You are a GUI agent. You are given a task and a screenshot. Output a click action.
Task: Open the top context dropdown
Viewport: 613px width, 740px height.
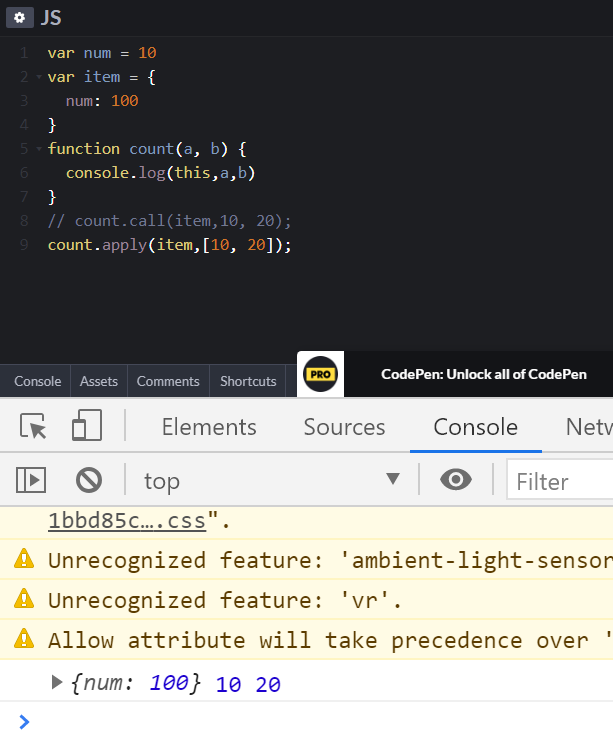point(272,480)
